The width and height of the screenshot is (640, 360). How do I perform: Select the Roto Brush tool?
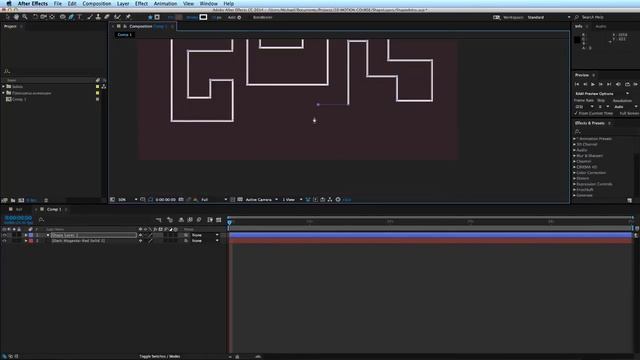[118, 17]
